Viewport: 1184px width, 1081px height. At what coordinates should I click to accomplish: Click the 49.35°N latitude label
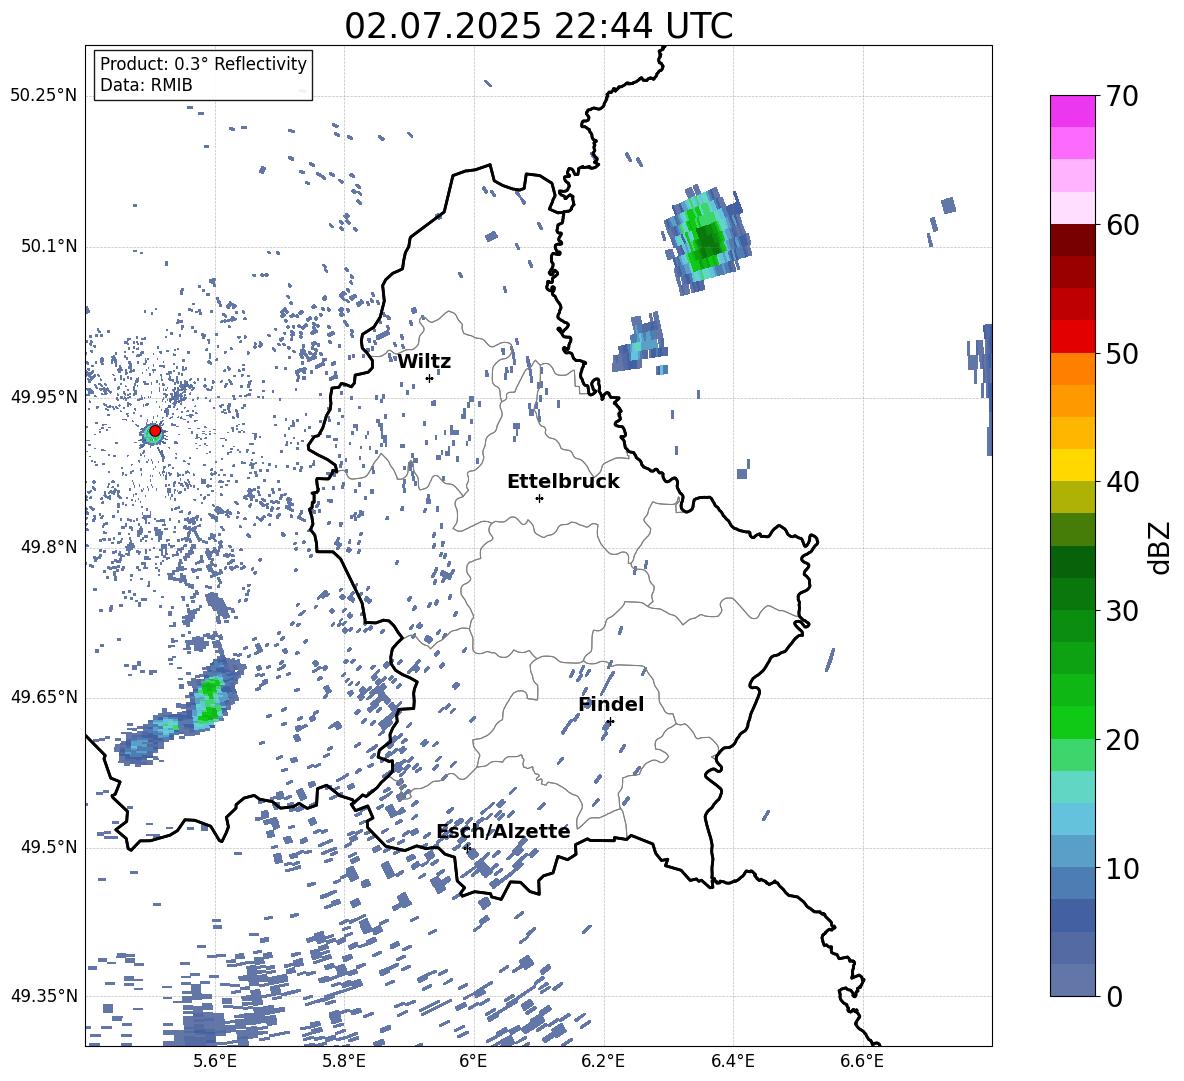(x=44, y=996)
